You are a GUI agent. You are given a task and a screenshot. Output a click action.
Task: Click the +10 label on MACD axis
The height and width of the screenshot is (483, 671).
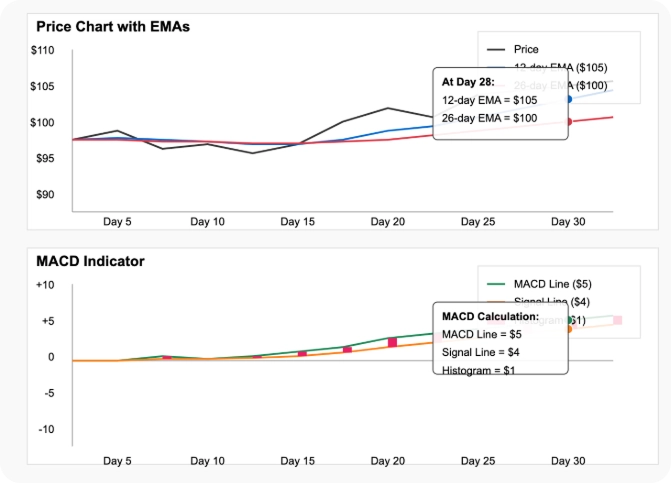(45, 285)
